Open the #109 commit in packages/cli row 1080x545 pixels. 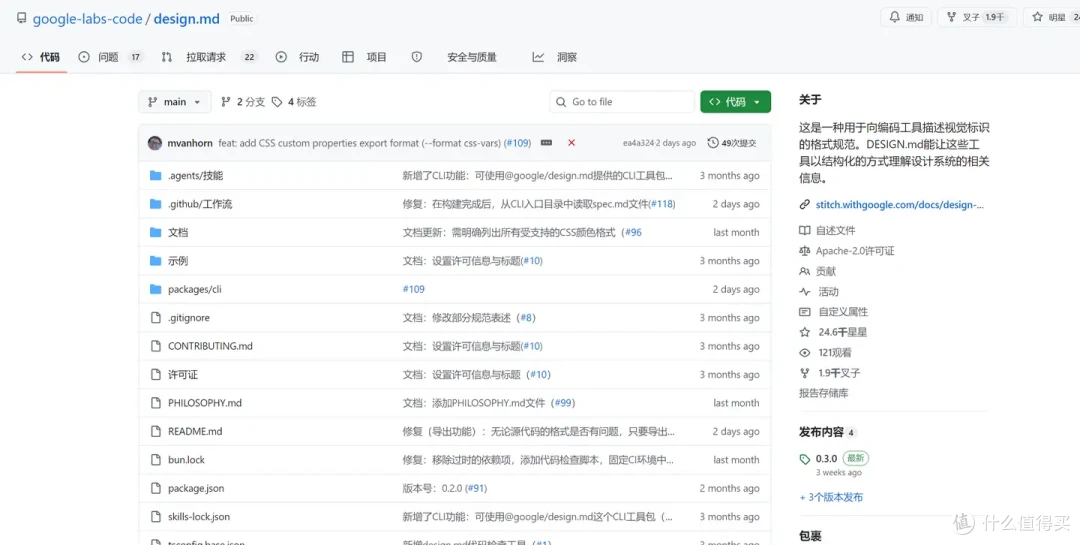(413, 289)
